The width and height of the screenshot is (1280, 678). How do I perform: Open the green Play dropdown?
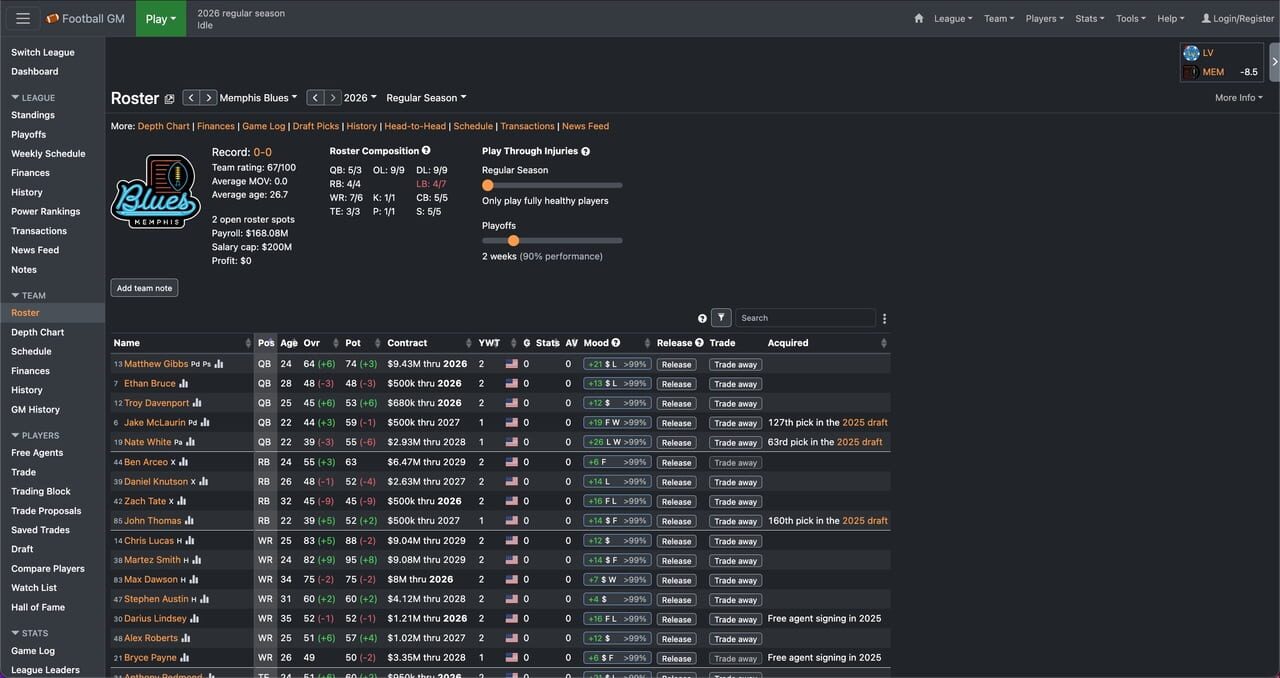[x=160, y=18]
